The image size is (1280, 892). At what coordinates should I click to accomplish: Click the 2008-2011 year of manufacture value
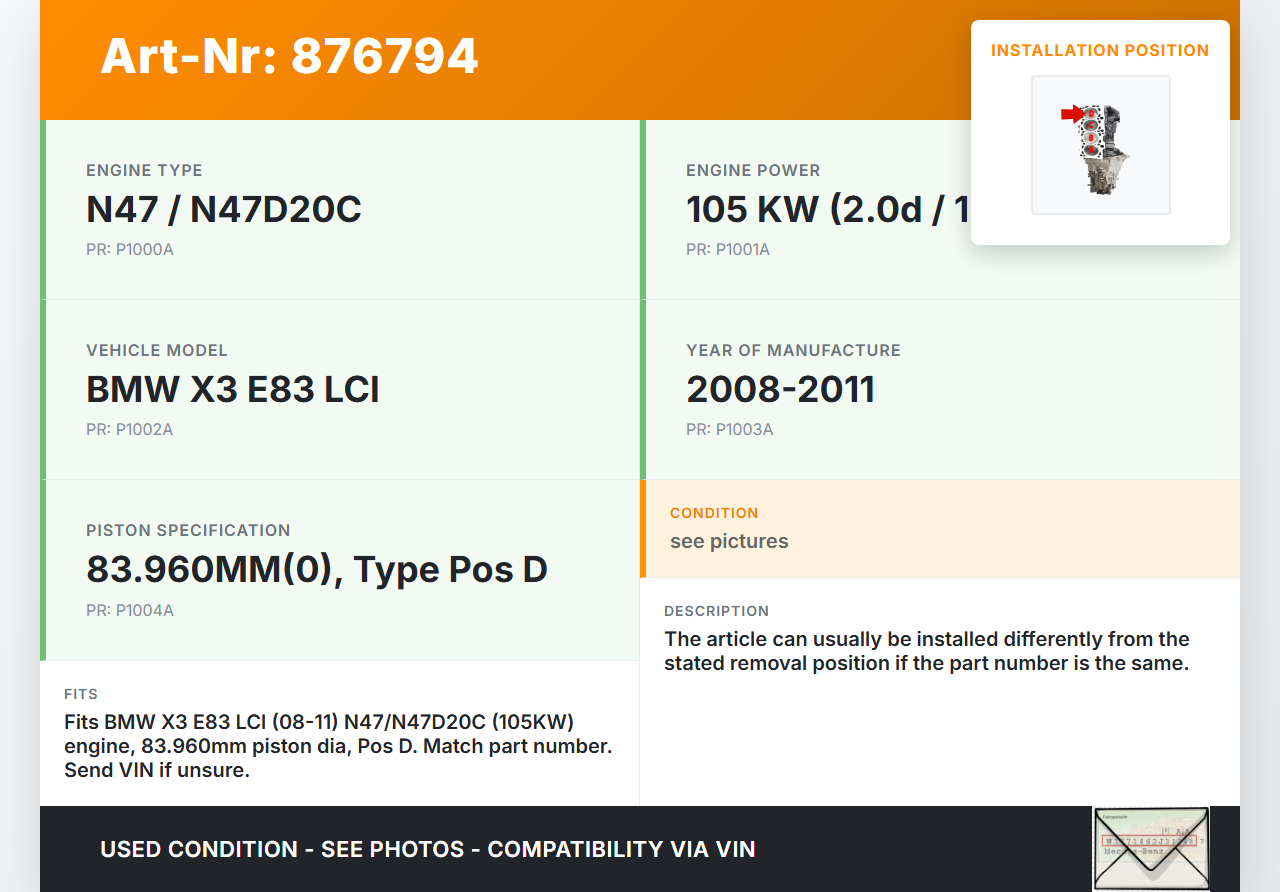(780, 390)
